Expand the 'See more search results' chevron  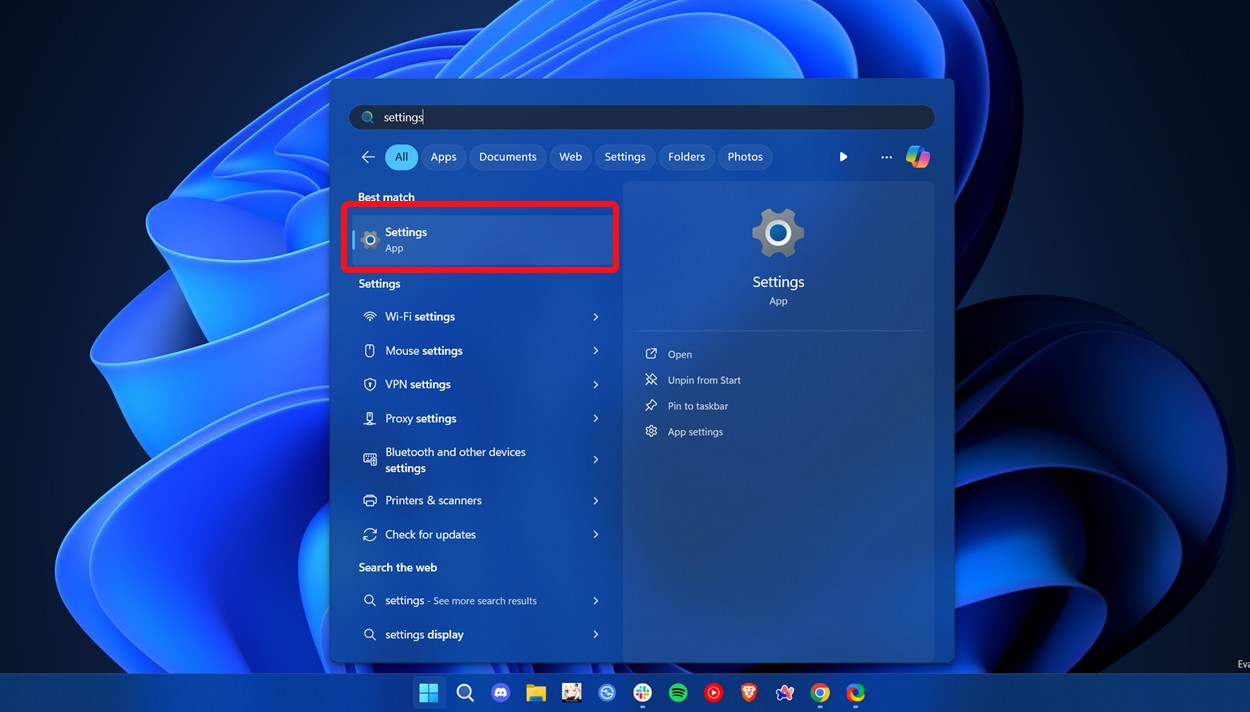point(595,601)
